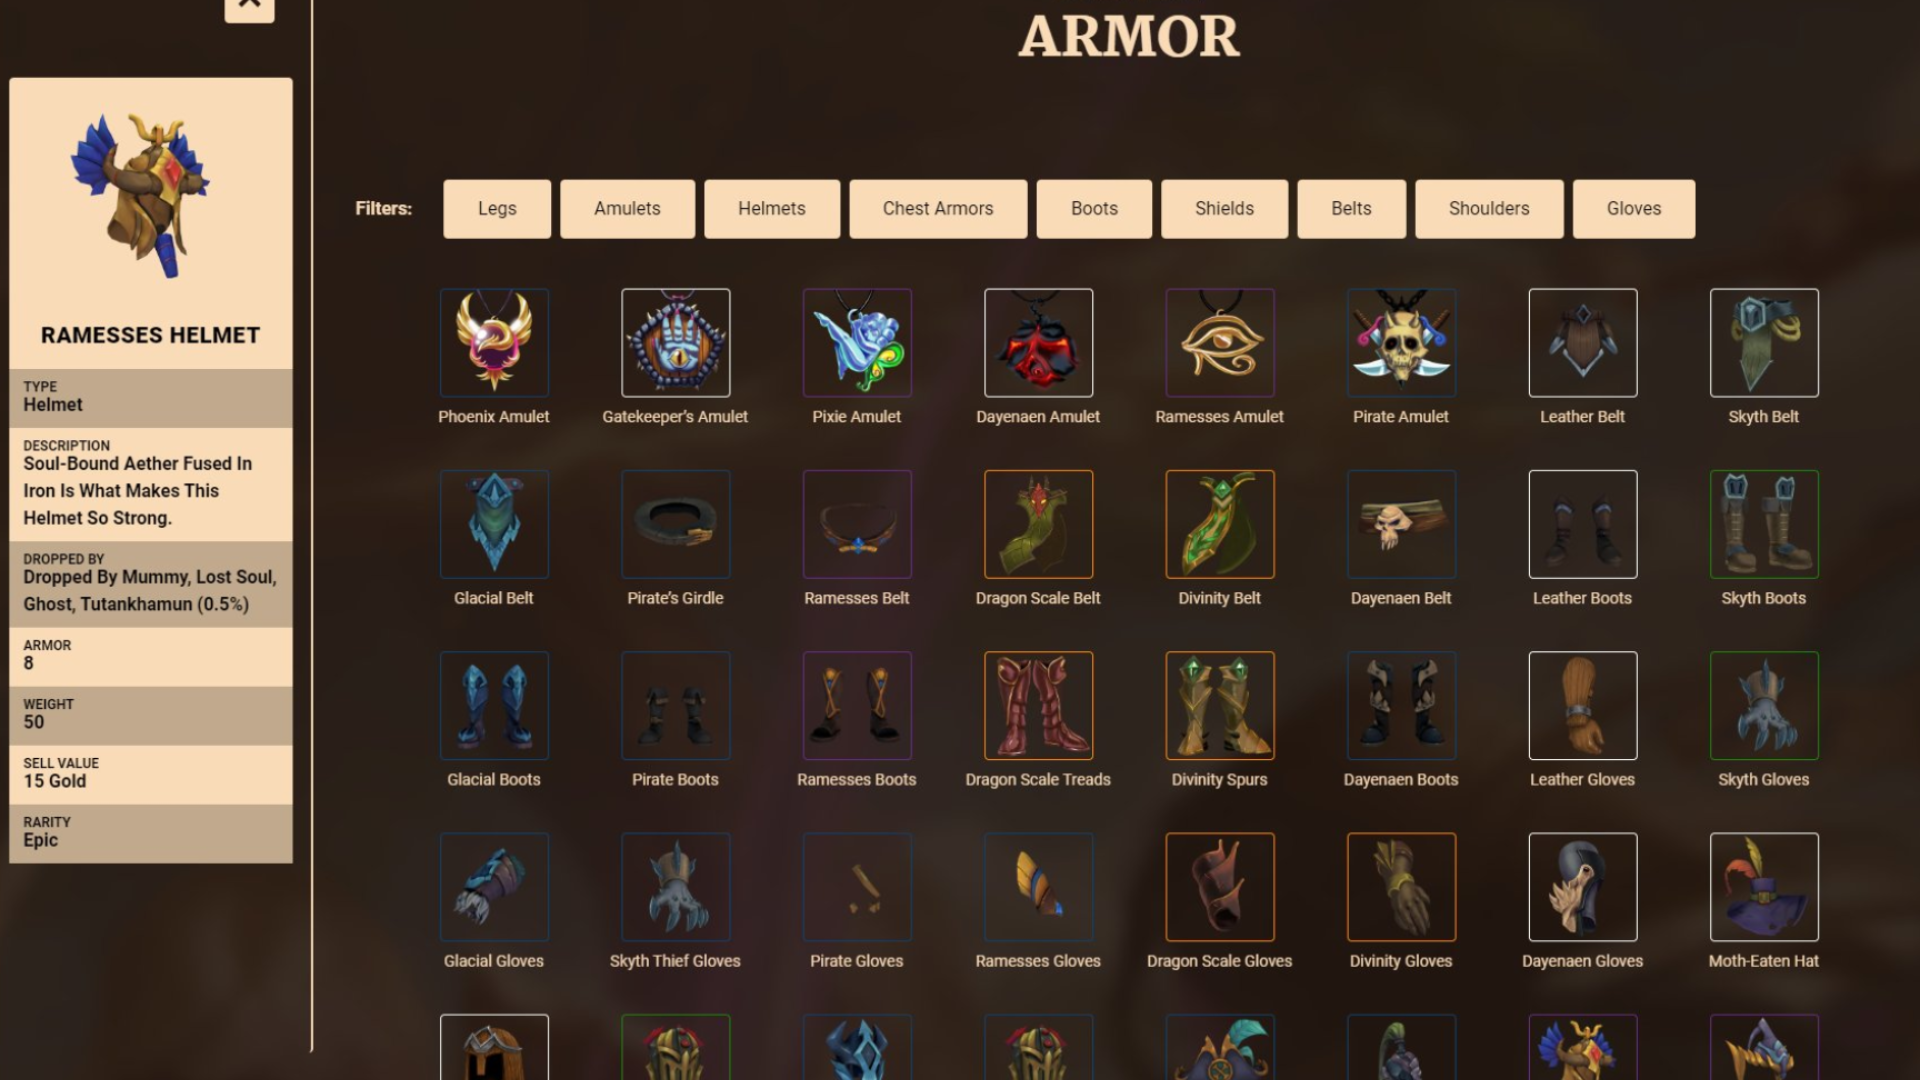Filter armor by Amulets
Viewport: 1920px width, 1080px height.
[627, 209]
